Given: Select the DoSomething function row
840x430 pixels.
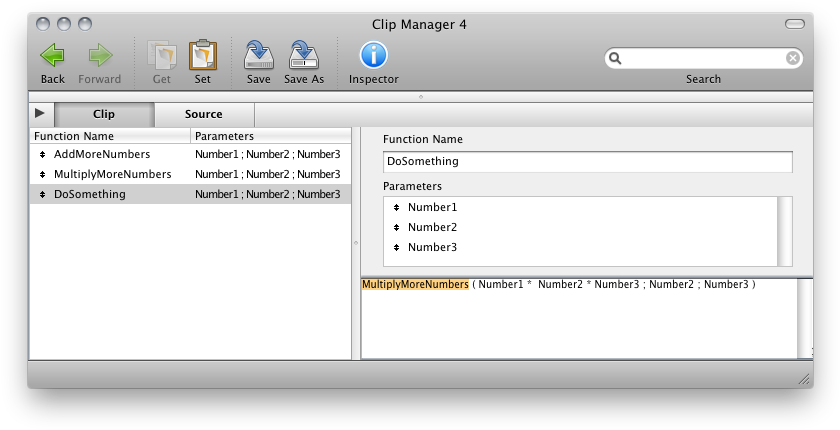Looking at the screenshot, I should pyautogui.click(x=90, y=194).
